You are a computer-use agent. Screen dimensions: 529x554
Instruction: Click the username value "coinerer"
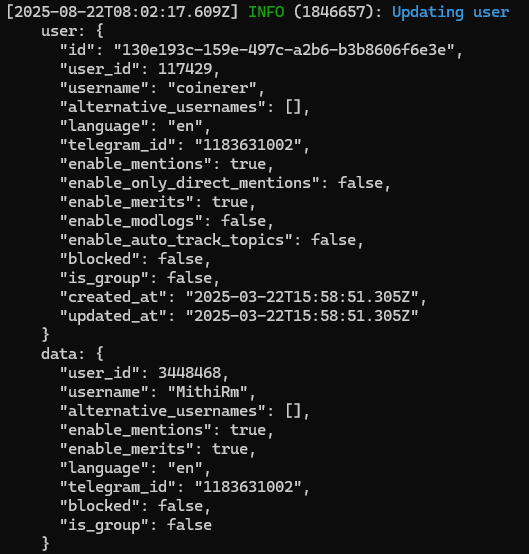[212, 88]
